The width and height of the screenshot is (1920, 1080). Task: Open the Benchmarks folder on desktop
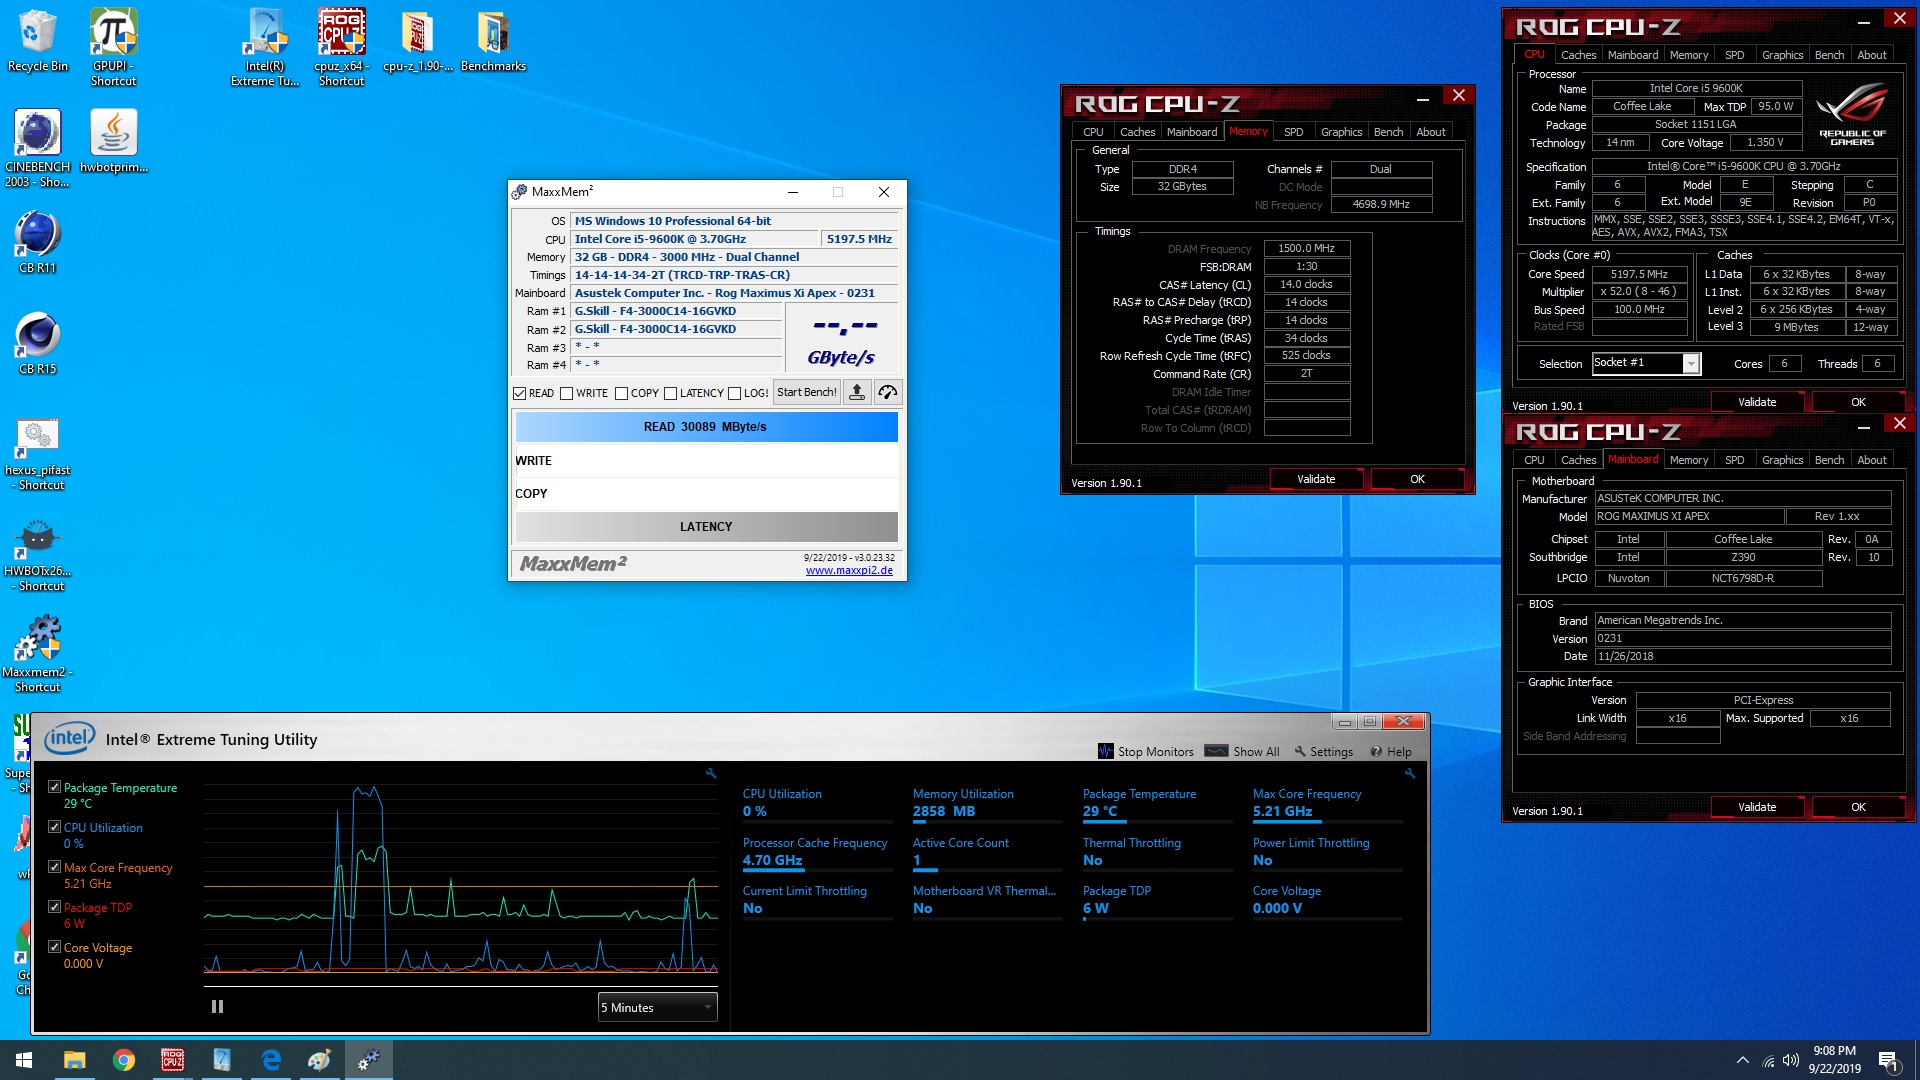pyautogui.click(x=493, y=41)
